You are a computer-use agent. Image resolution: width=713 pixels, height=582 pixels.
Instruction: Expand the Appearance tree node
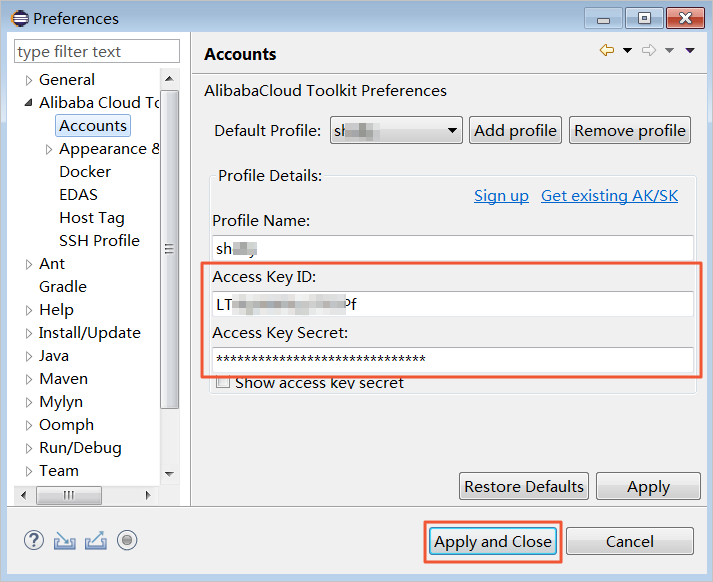49,149
